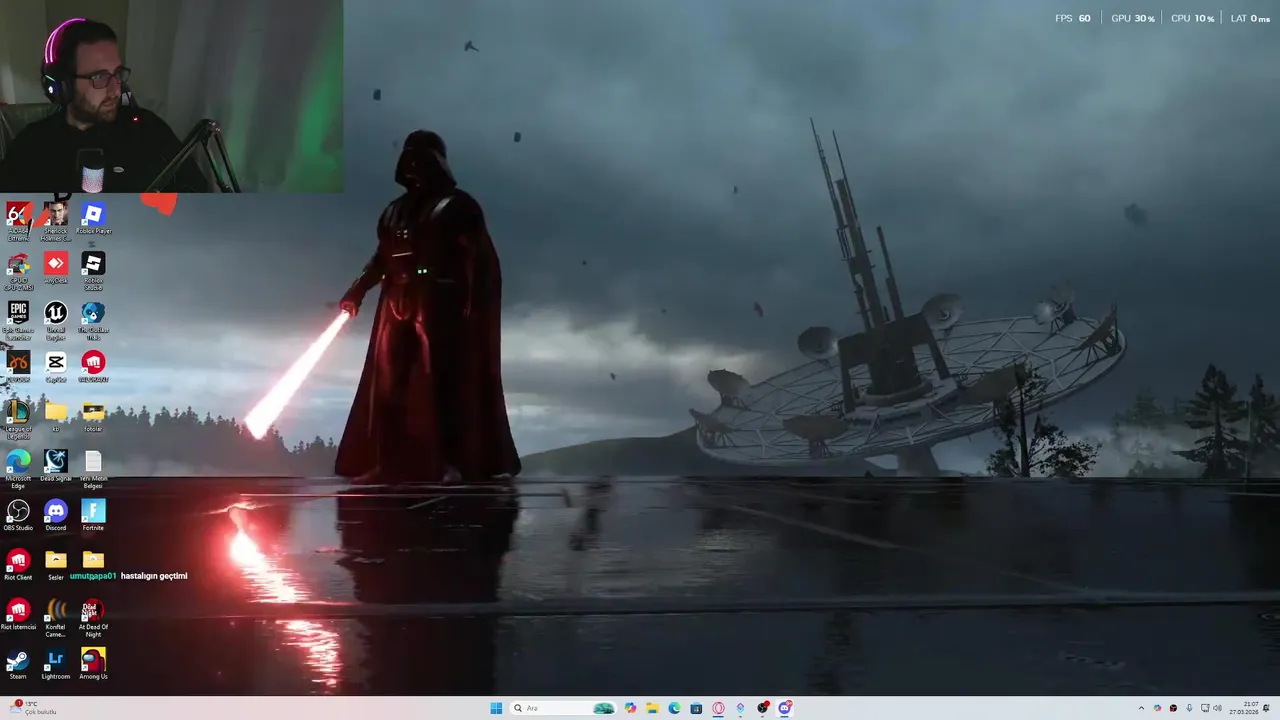
Task: Select the VALORANT desktop icon
Action: click(93, 367)
